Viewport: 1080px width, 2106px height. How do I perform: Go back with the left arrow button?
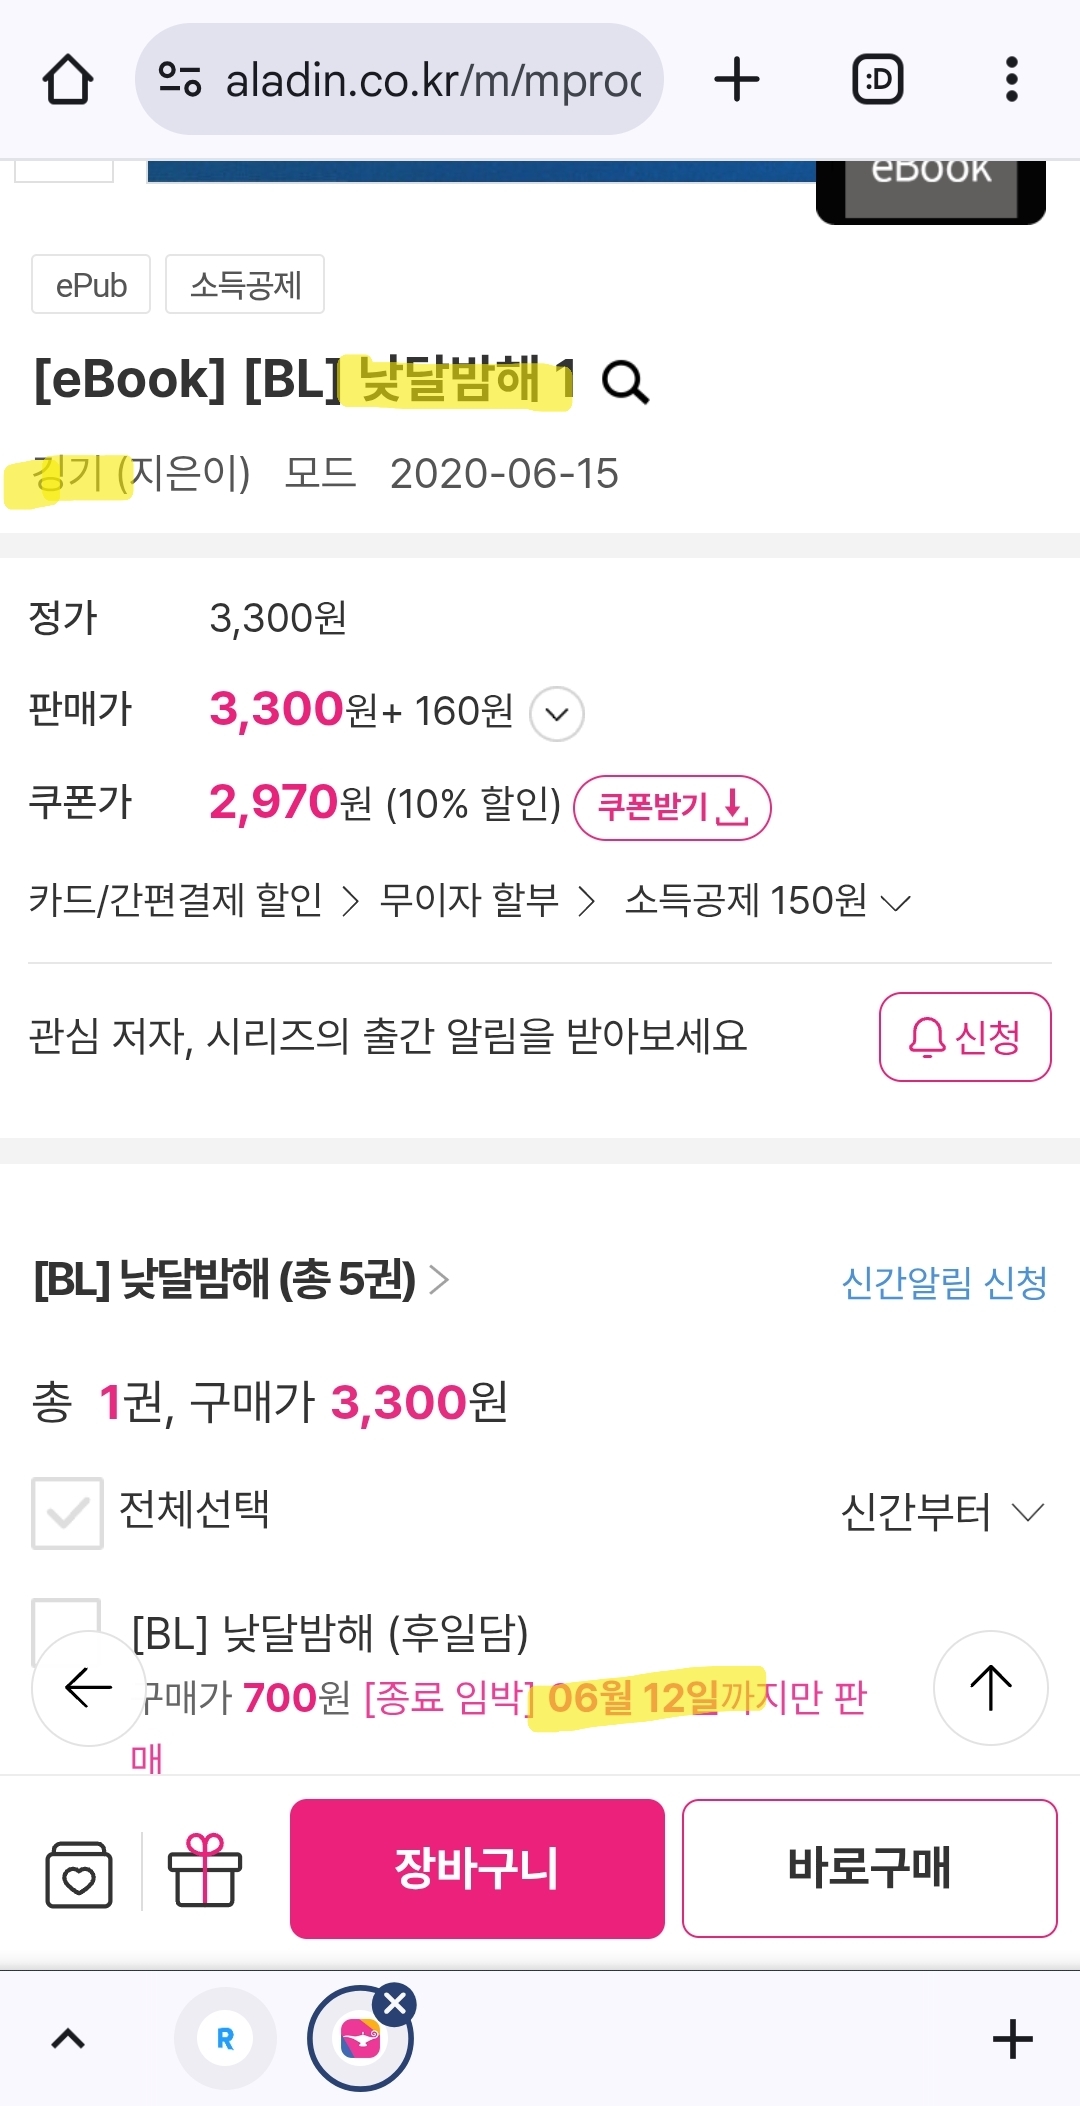point(88,1688)
